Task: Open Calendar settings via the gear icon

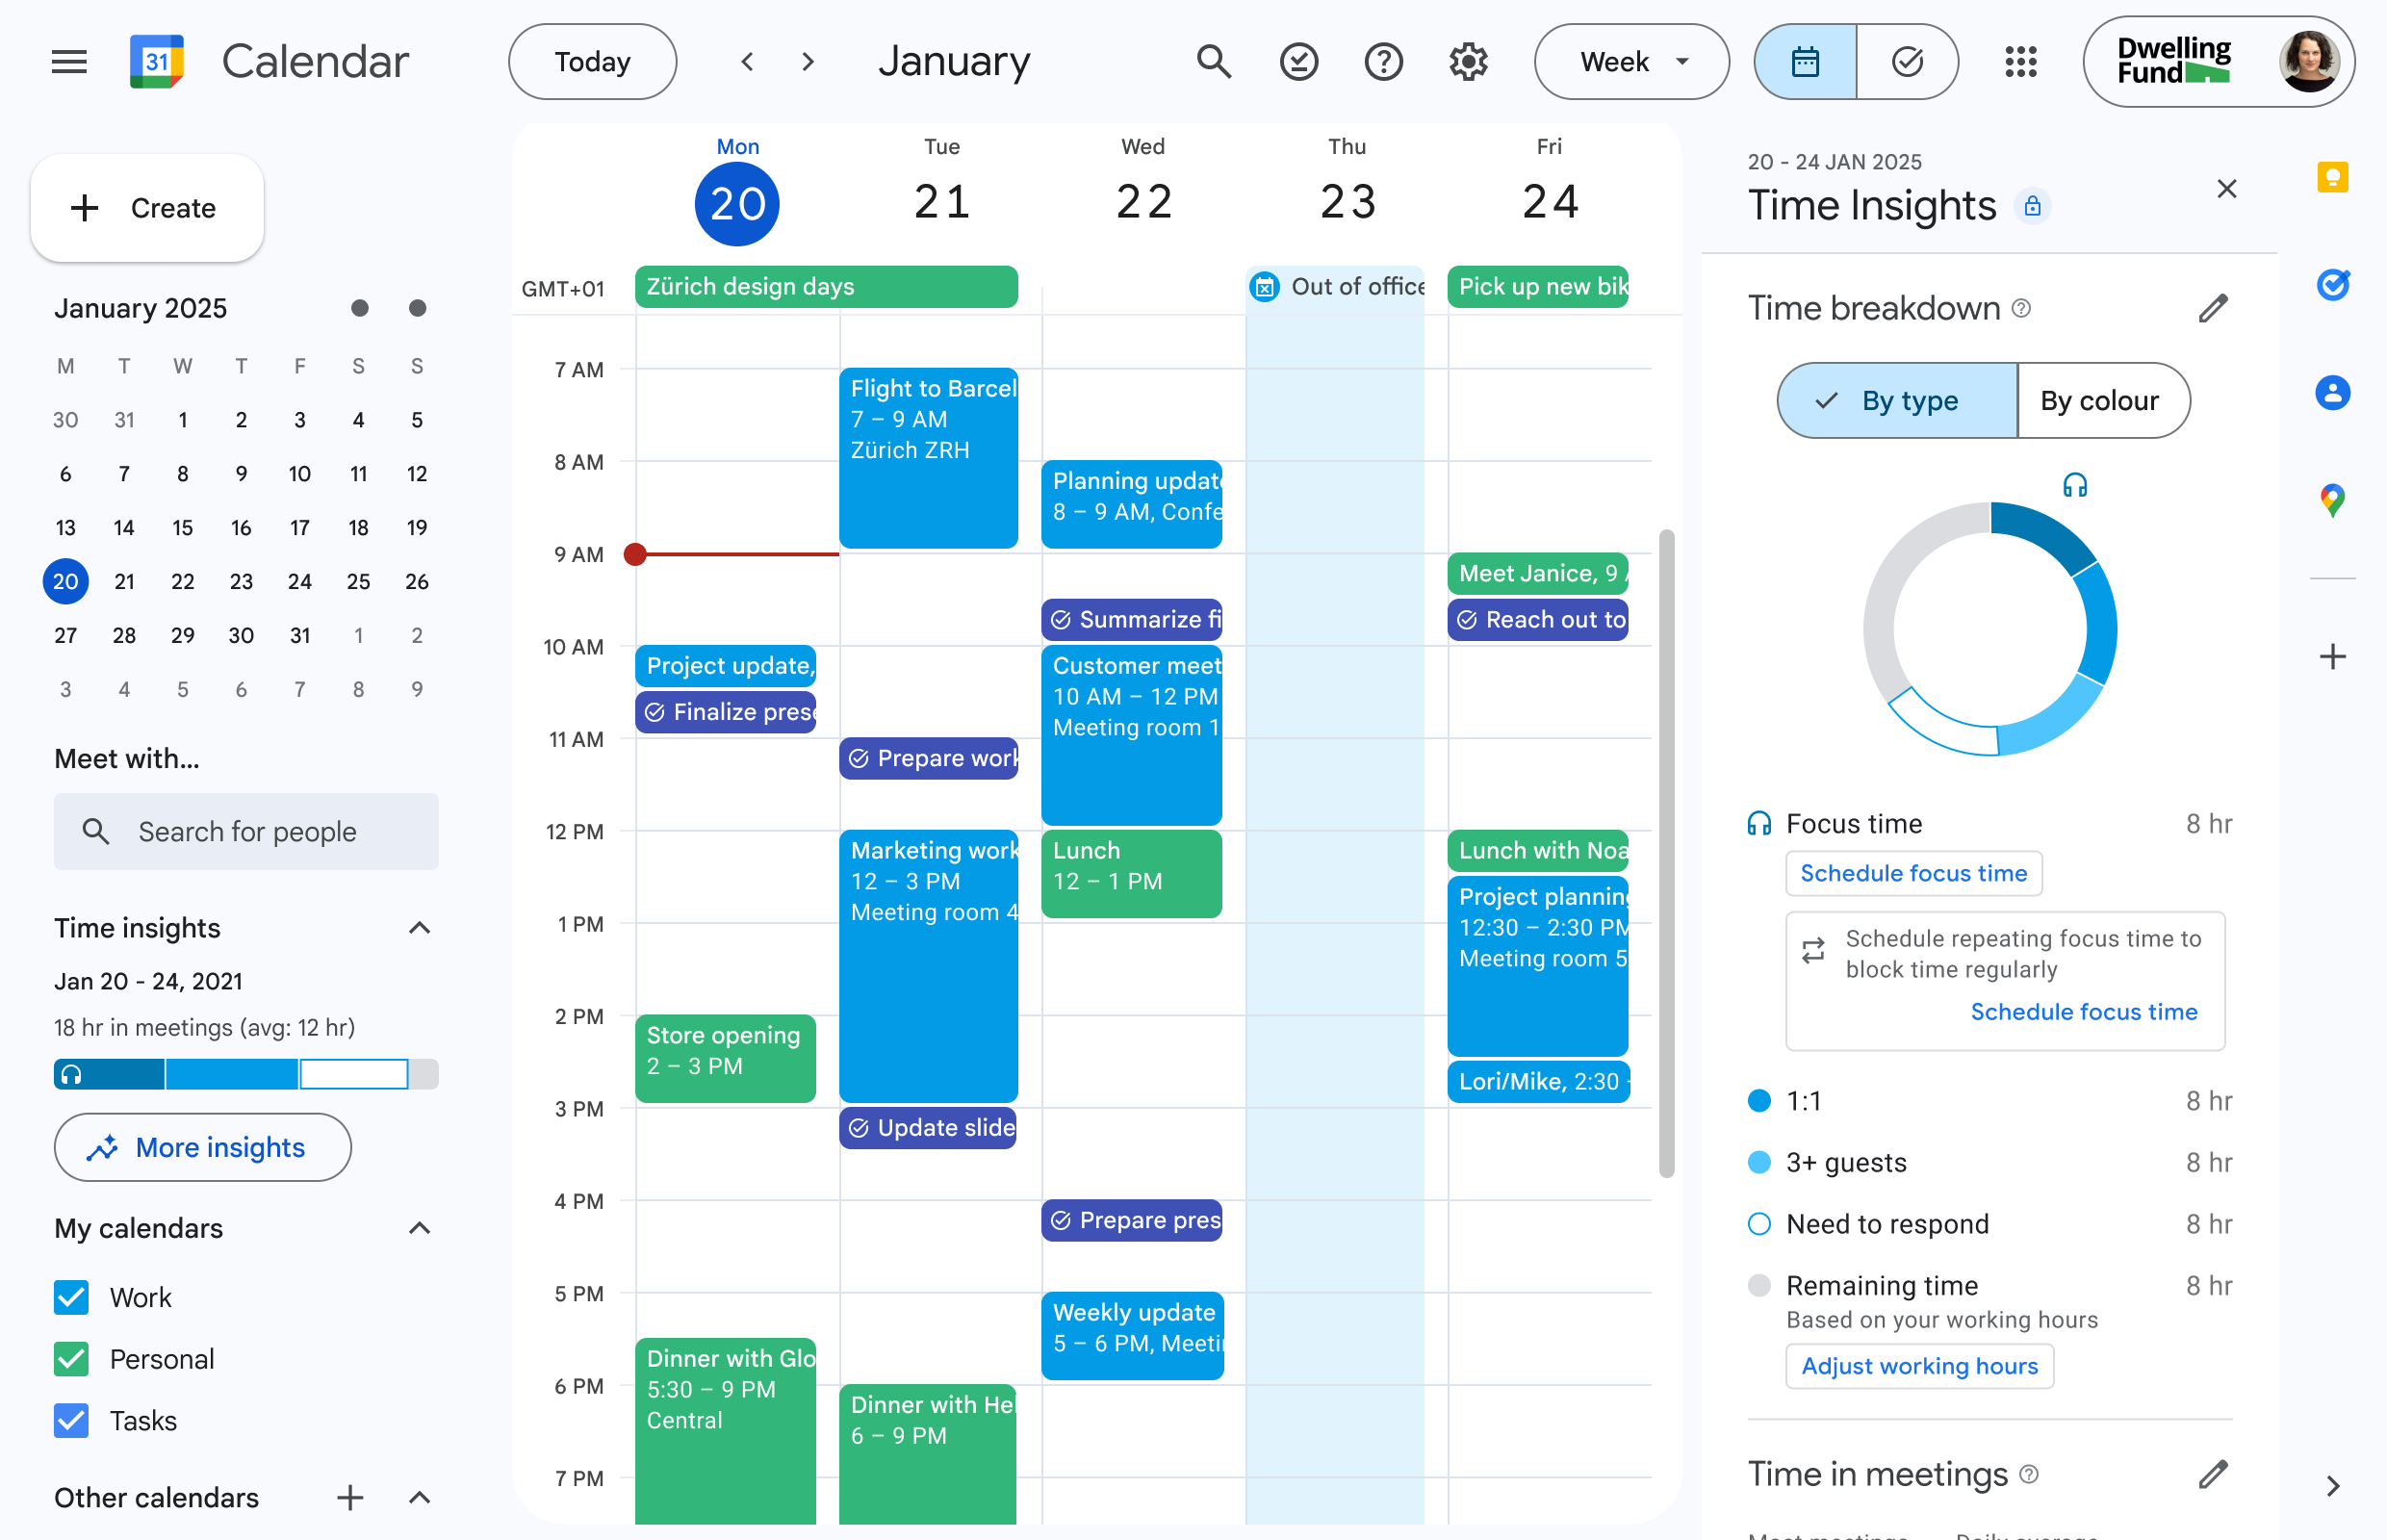Action: 1467,61
